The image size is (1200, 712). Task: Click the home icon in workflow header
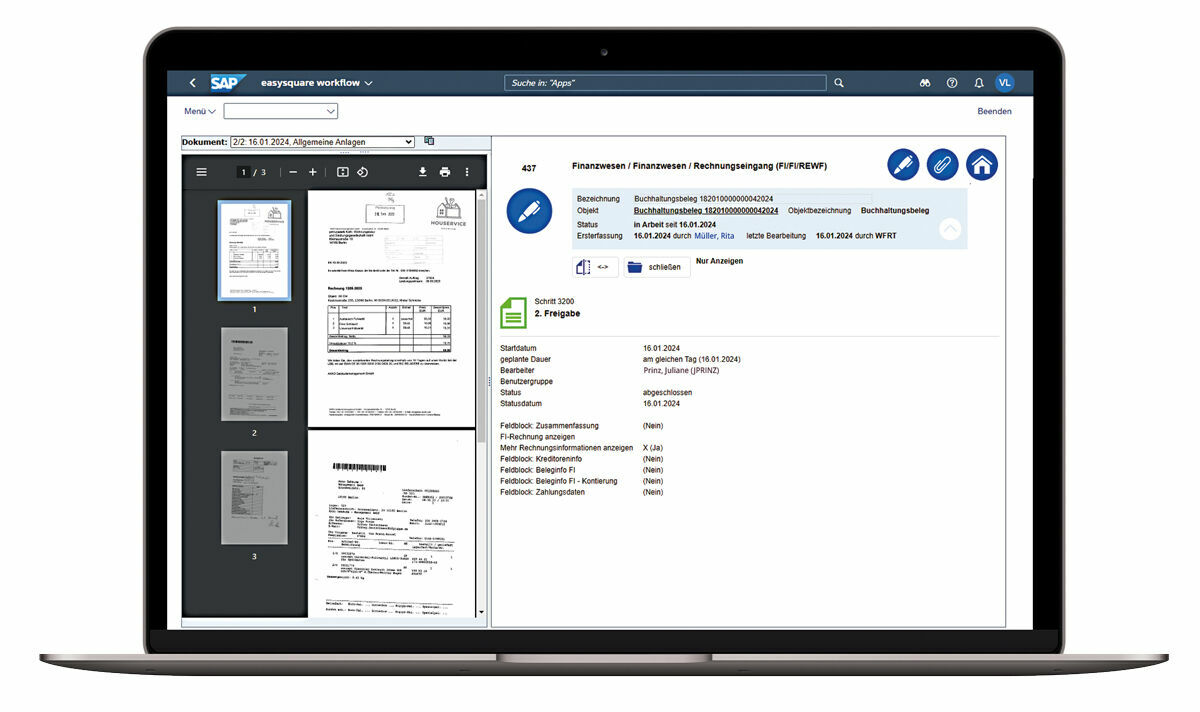(x=981, y=165)
